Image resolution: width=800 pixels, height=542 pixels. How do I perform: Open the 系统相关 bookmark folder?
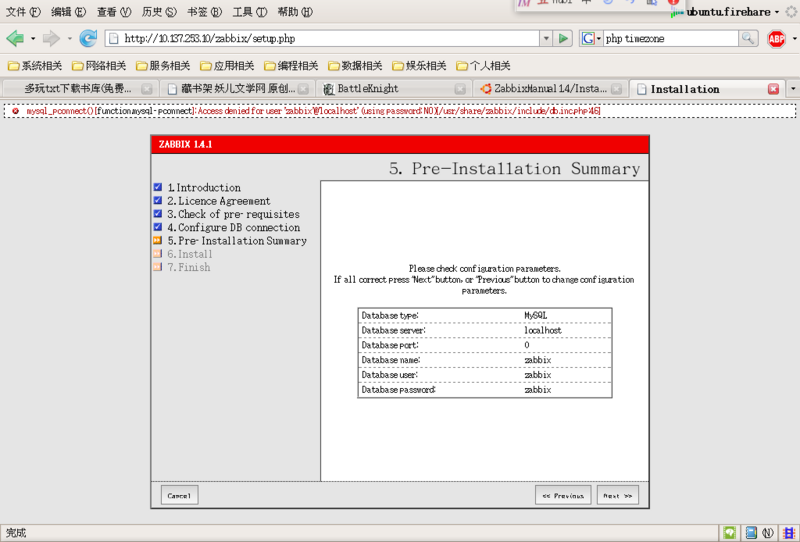[x=35, y=66]
